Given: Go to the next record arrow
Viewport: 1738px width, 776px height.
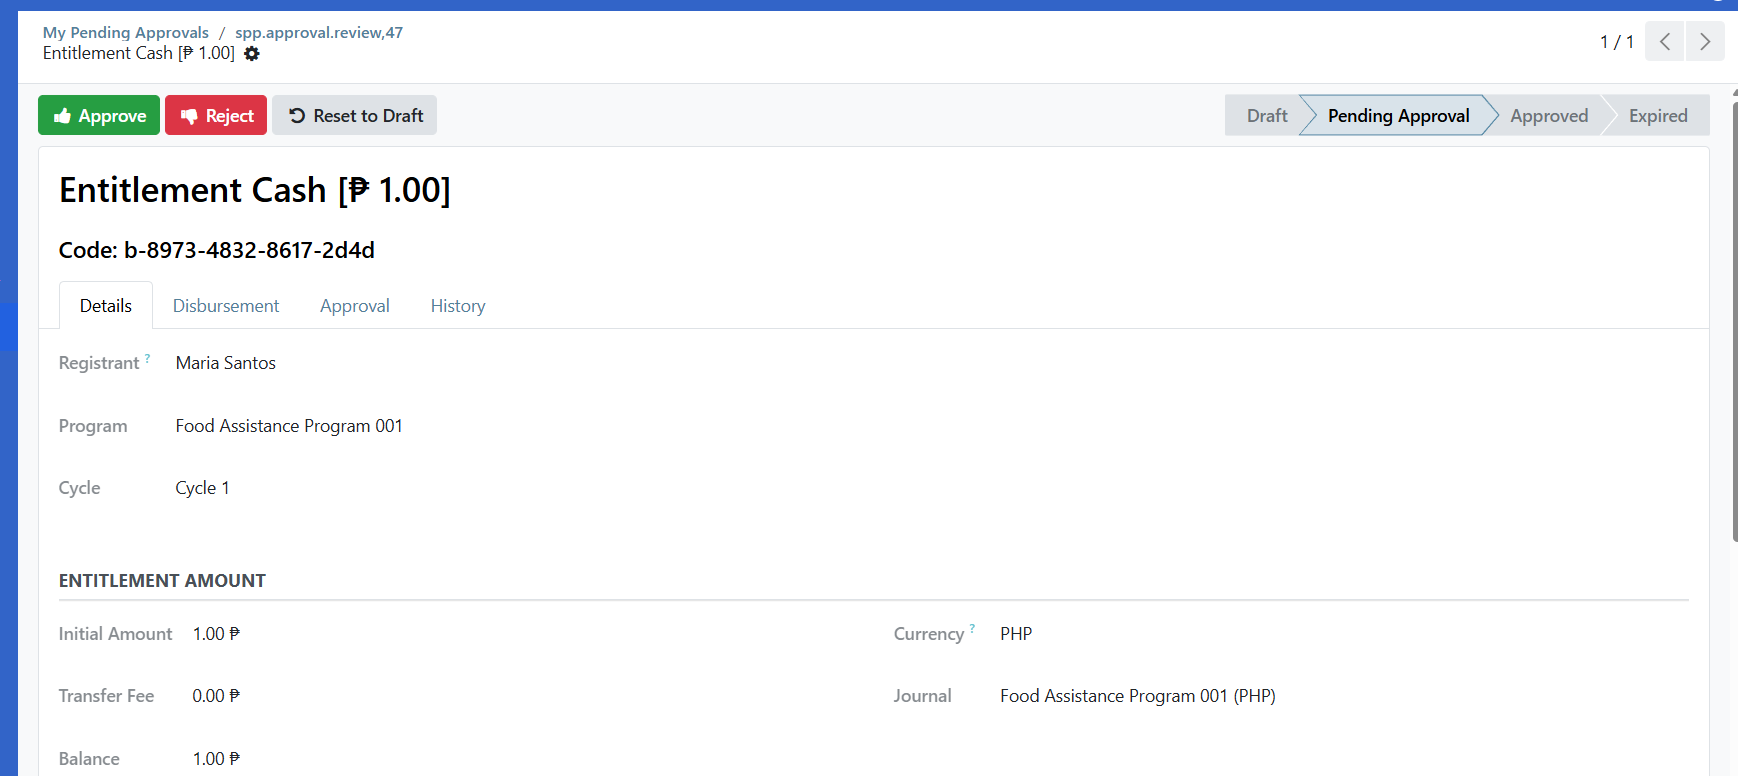Looking at the screenshot, I should pyautogui.click(x=1704, y=42).
